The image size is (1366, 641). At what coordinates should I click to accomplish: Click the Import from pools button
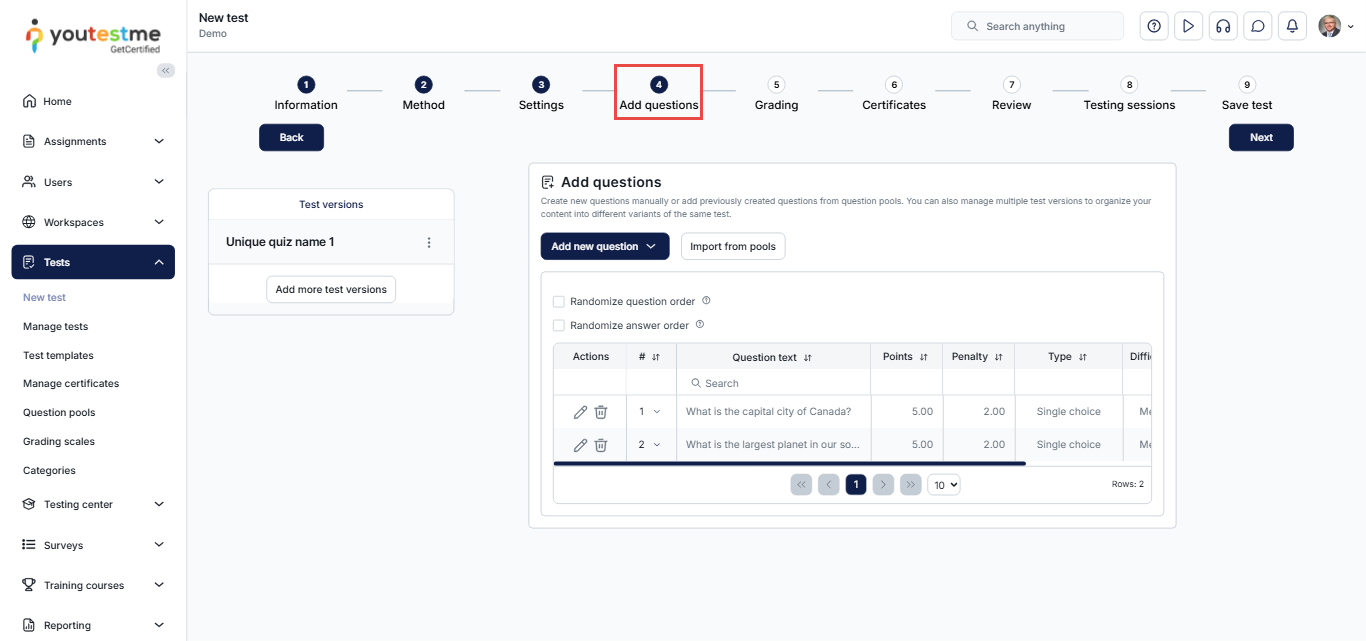tap(732, 246)
